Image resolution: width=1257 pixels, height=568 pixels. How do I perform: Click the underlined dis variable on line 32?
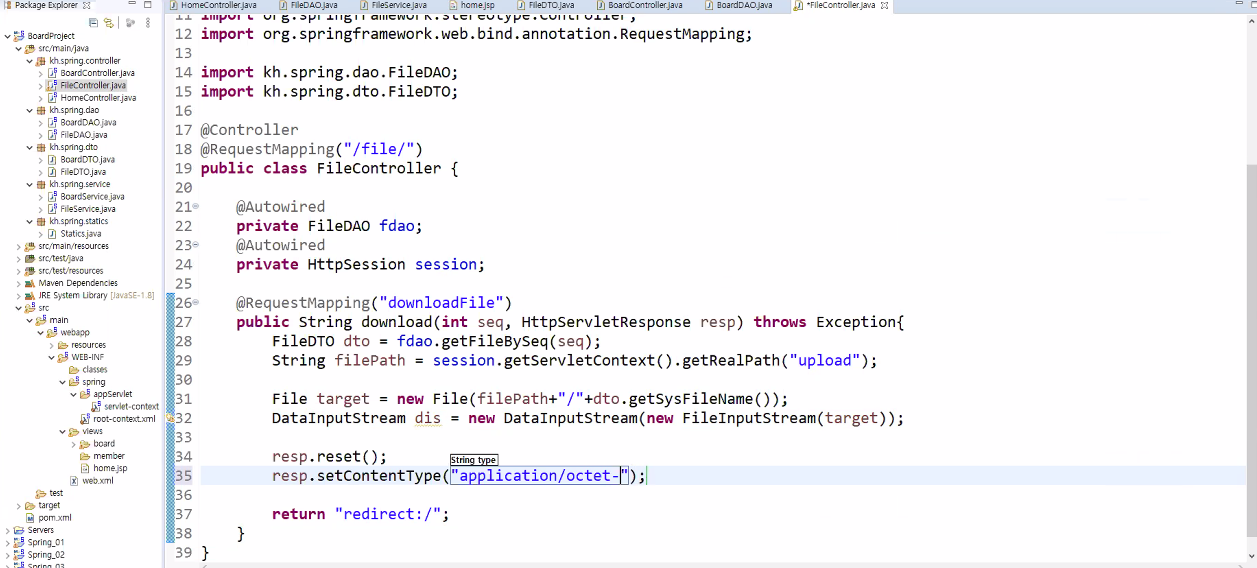427,418
